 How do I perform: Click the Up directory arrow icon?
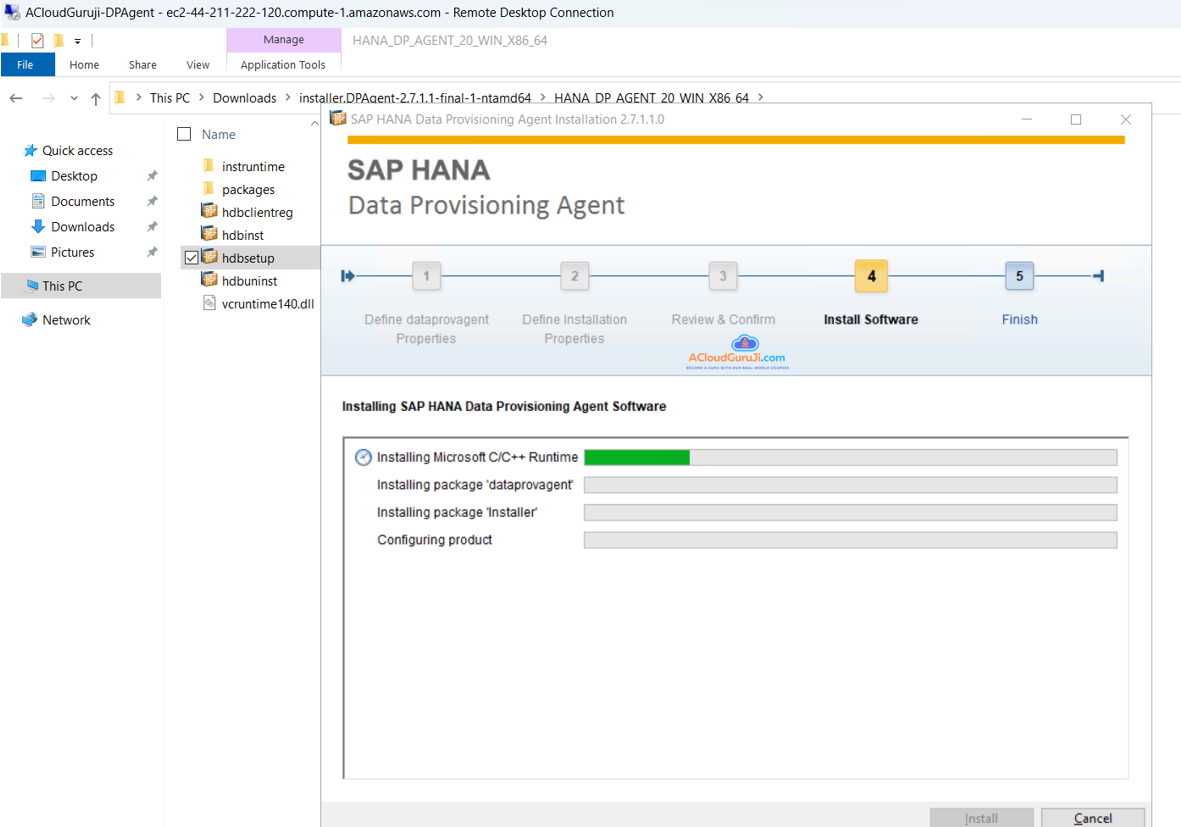pyautogui.click(x=96, y=98)
